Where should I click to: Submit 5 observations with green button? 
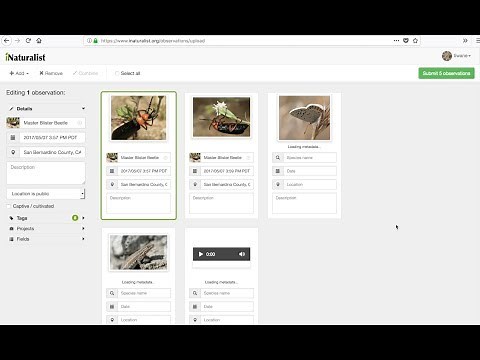[x=446, y=73]
